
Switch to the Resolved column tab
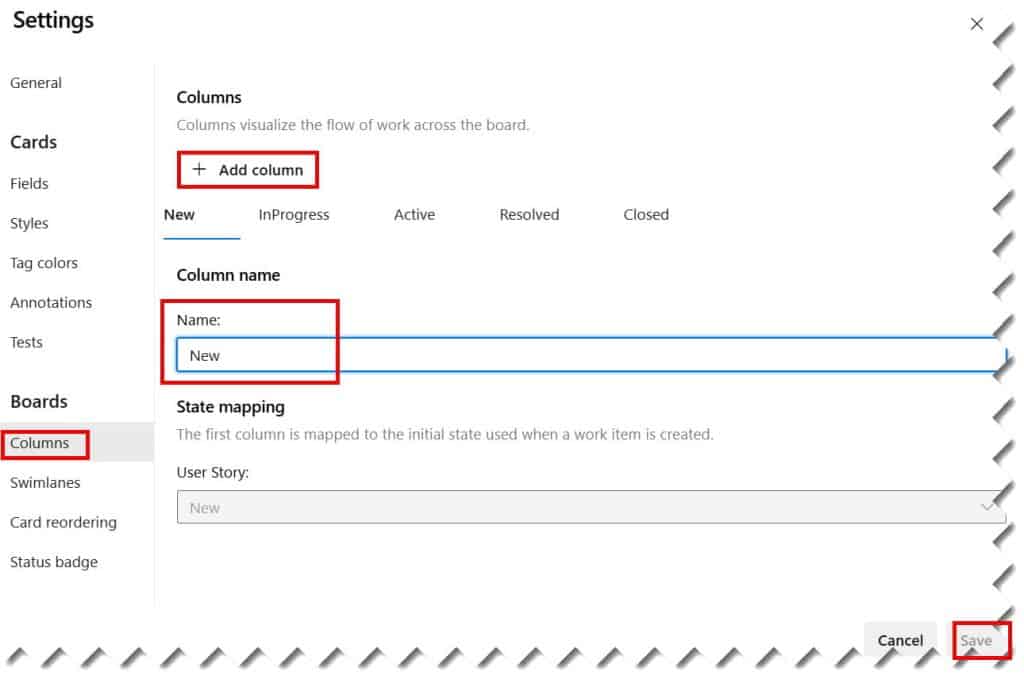coord(528,214)
